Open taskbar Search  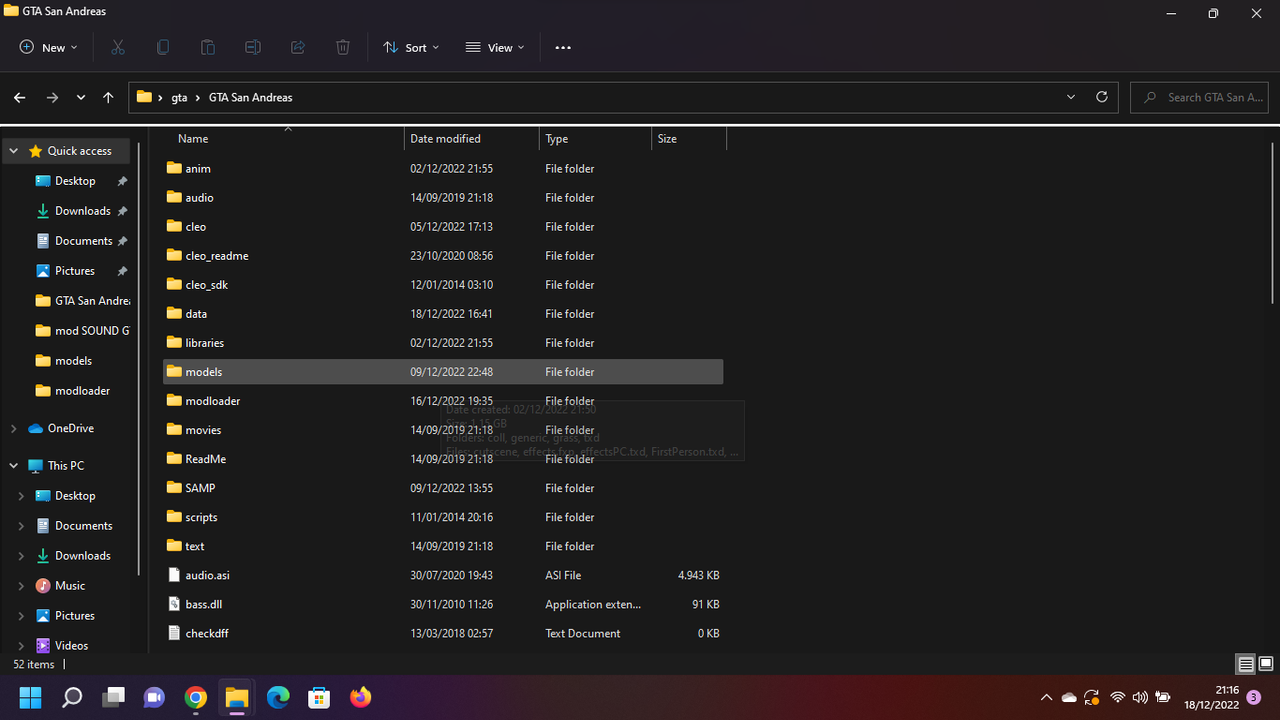click(72, 697)
